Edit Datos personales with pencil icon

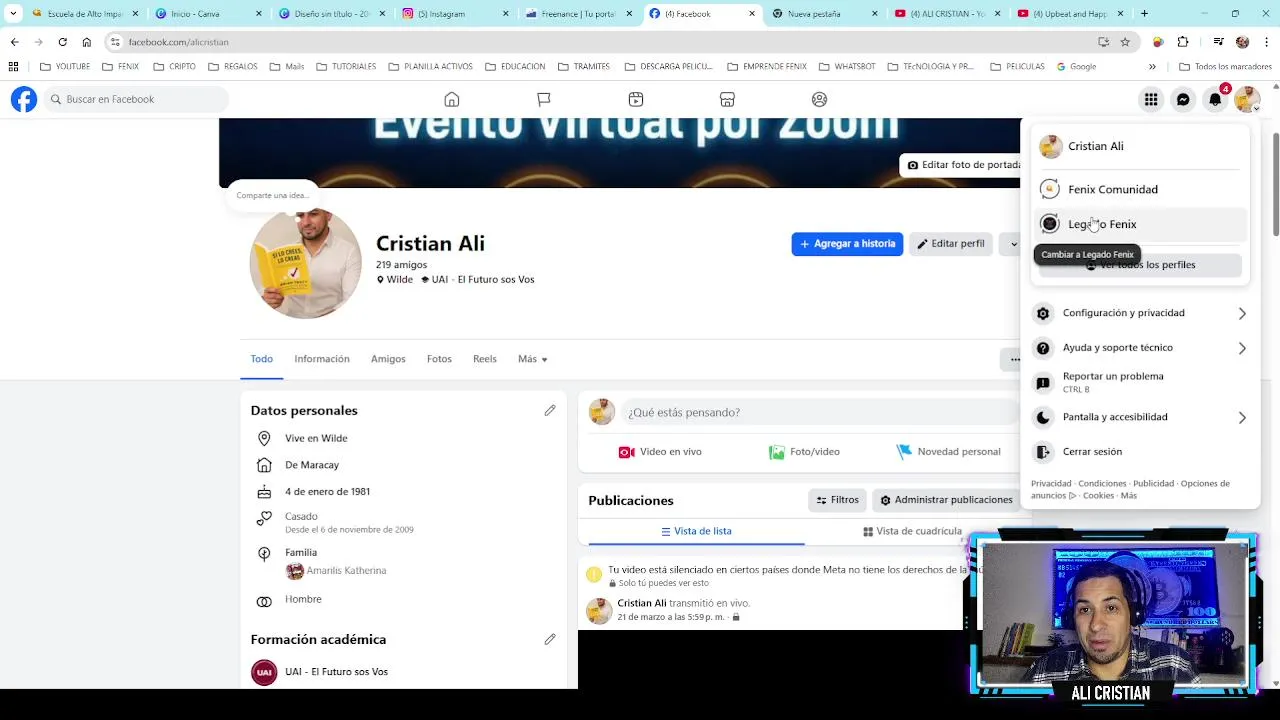550,410
